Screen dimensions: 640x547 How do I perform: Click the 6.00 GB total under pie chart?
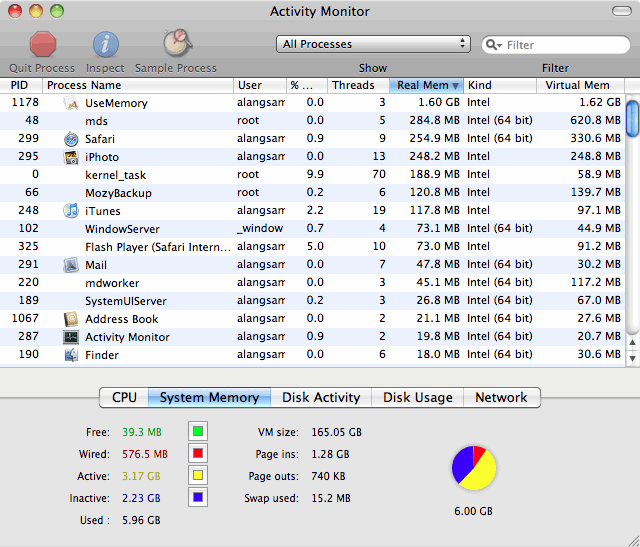(473, 511)
